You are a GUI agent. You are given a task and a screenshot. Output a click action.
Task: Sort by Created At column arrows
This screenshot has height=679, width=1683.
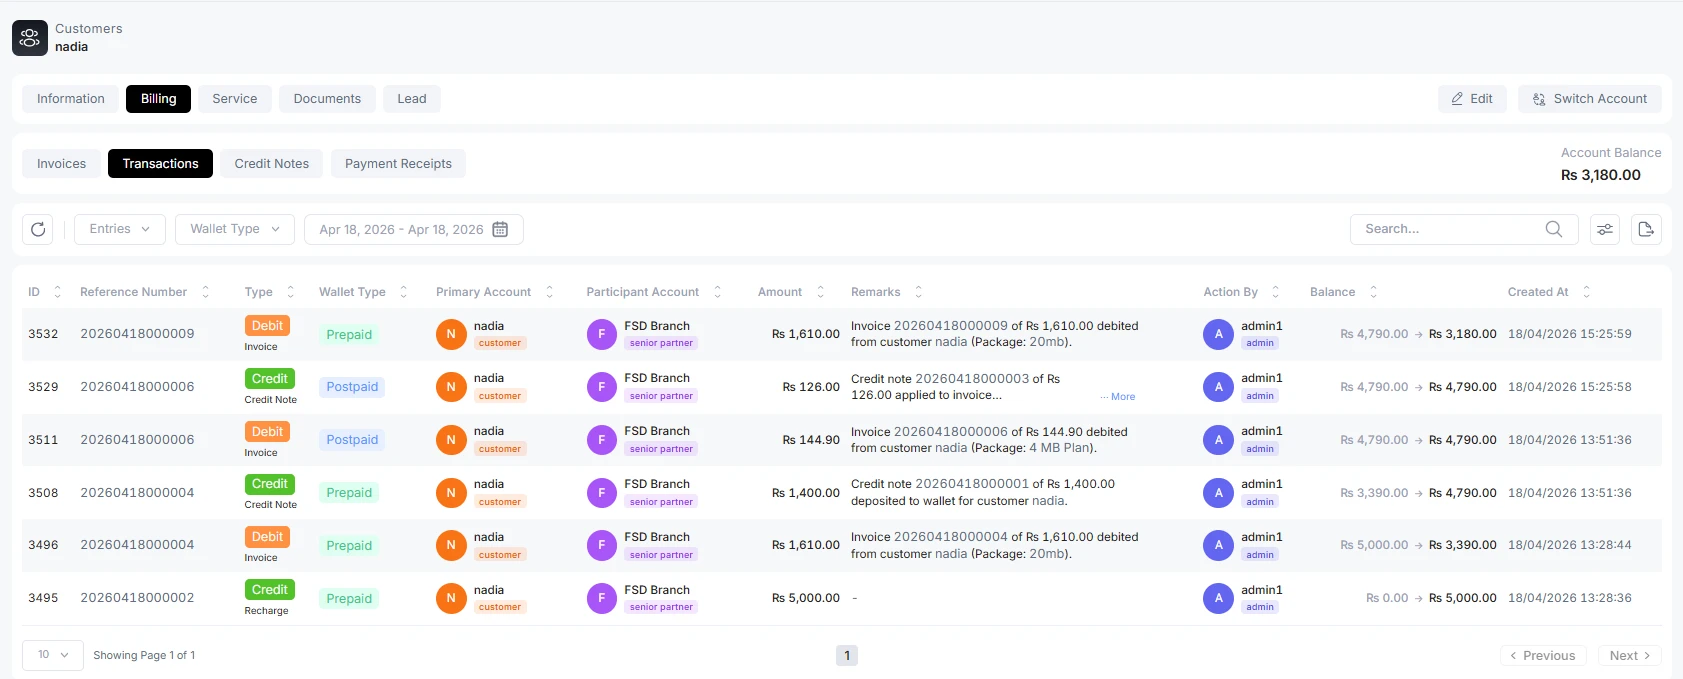pos(1586,292)
